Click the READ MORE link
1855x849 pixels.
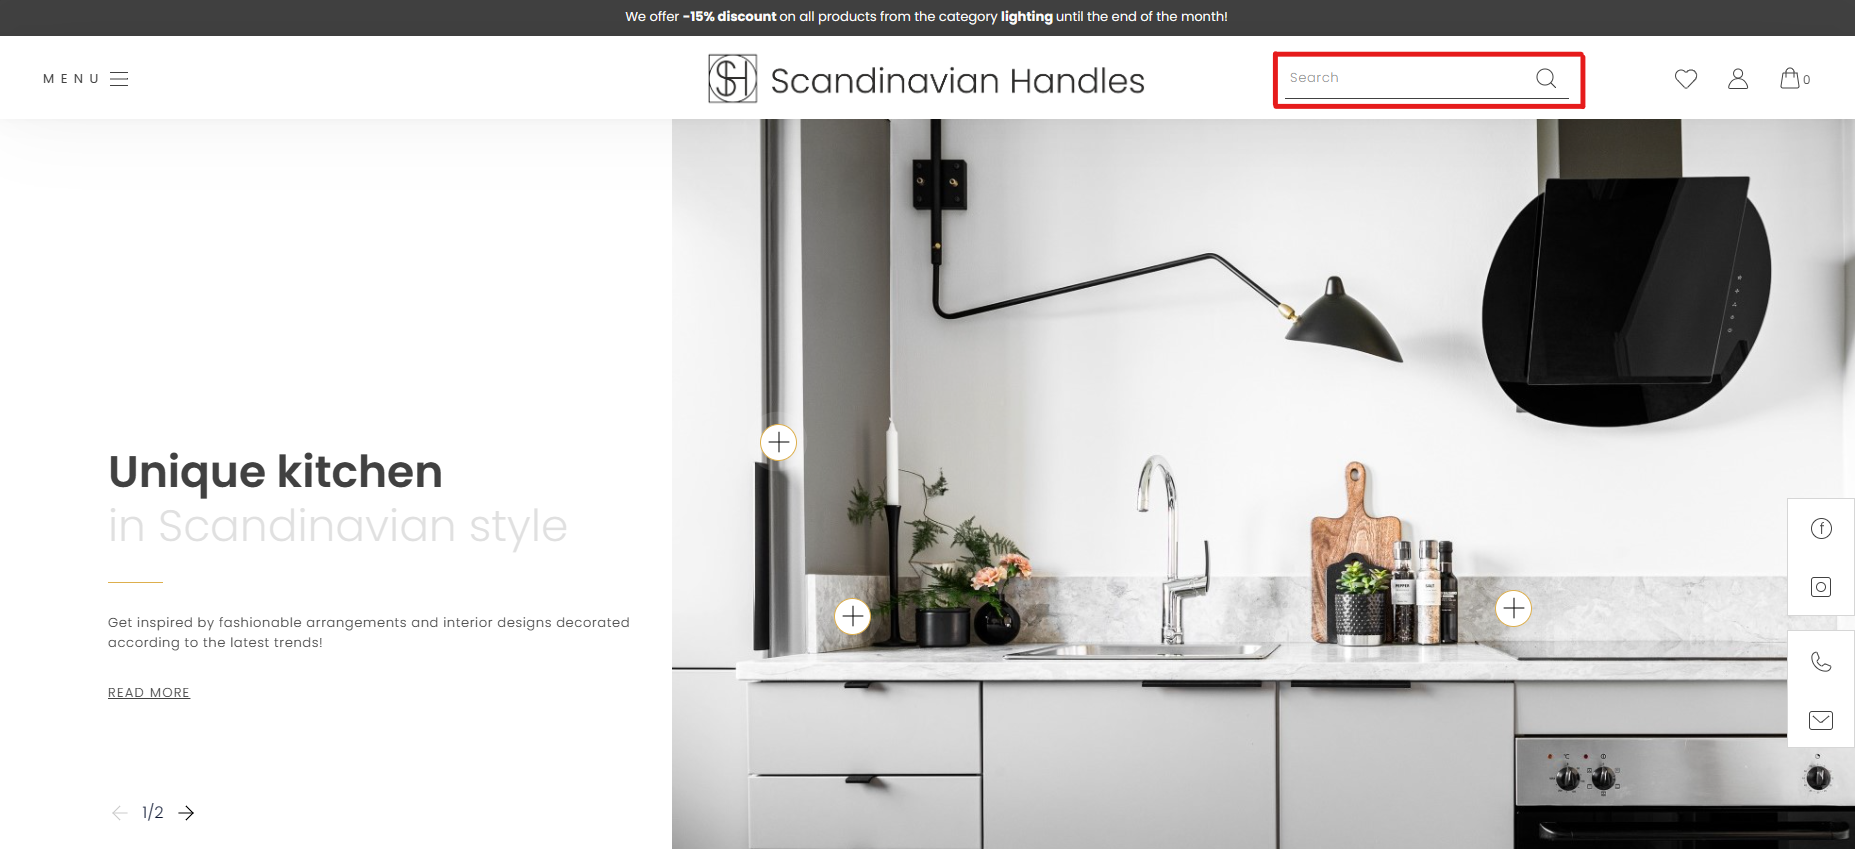(149, 692)
